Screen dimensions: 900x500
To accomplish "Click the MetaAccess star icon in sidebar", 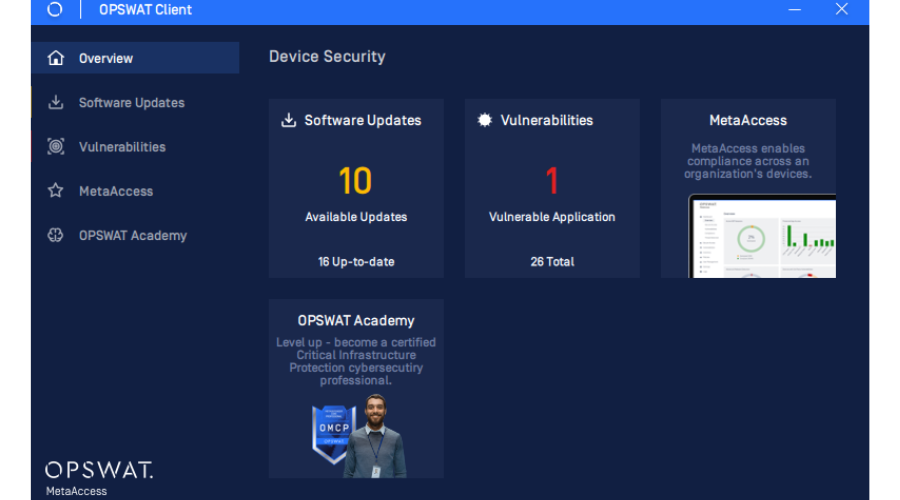I will click(x=56, y=191).
